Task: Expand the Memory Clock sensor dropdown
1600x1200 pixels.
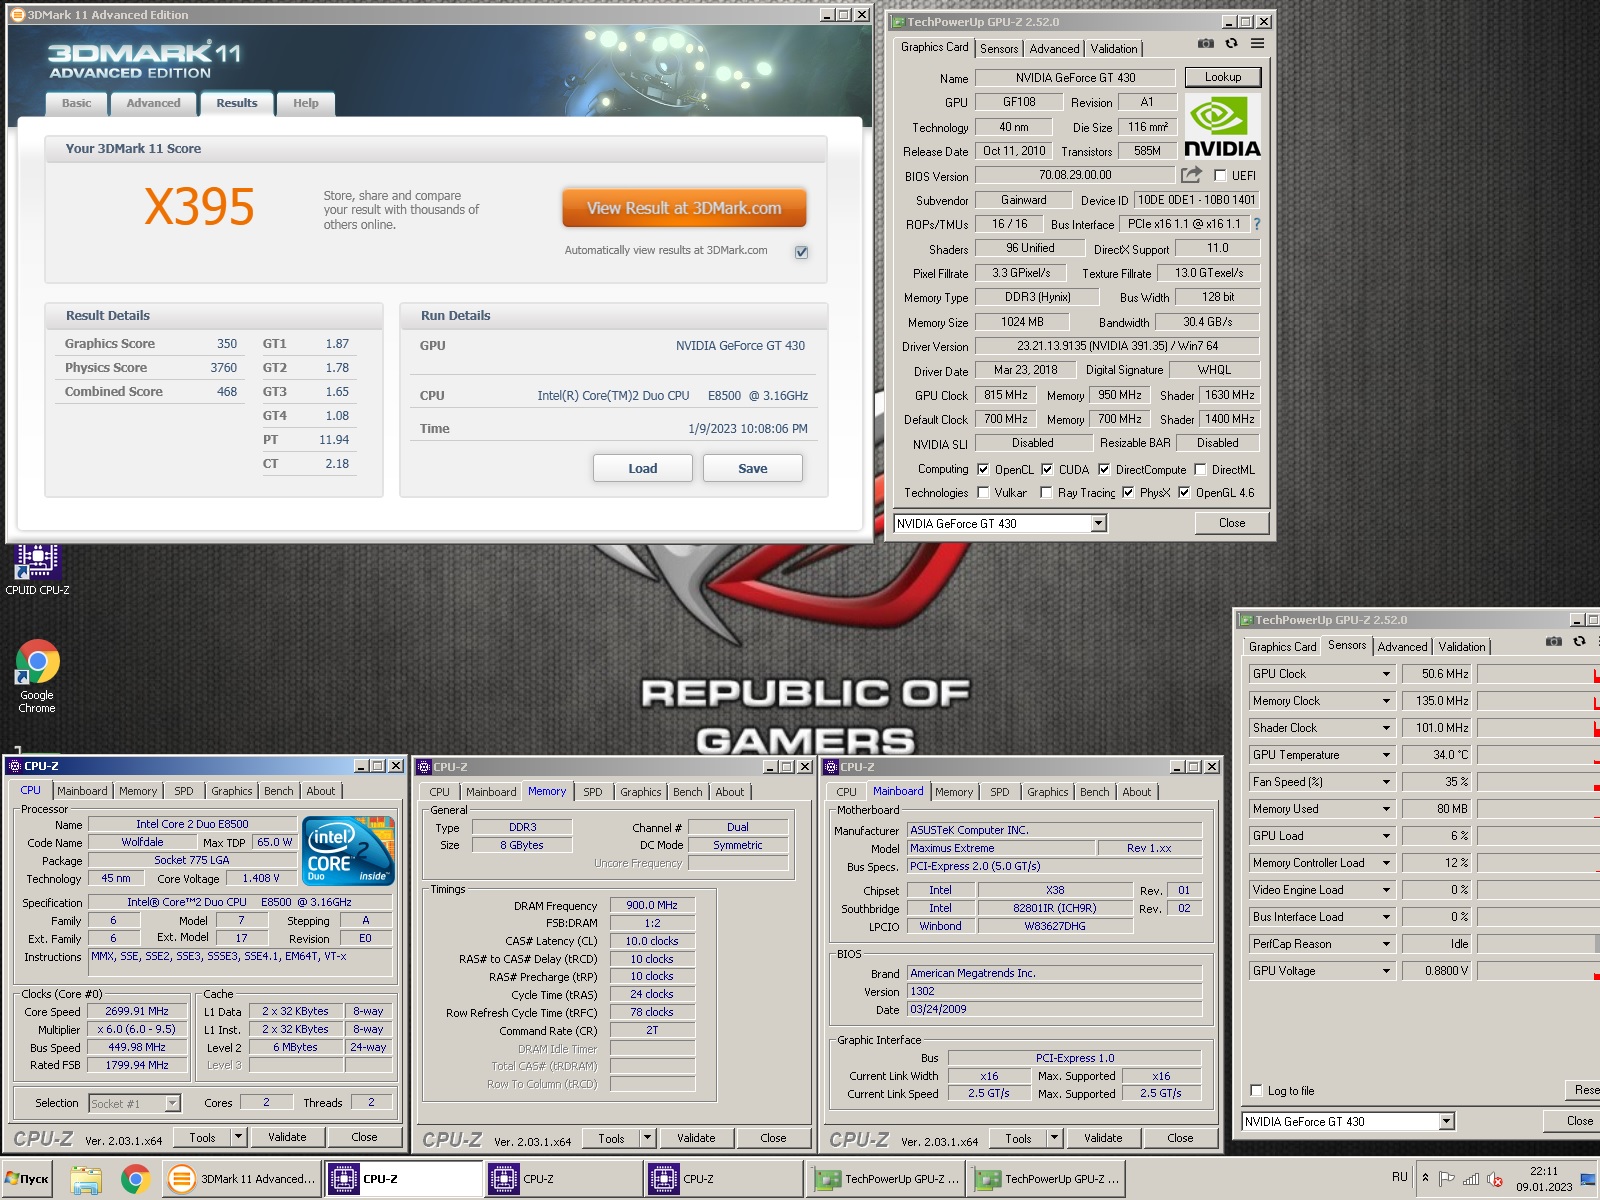Action: coord(1386,701)
